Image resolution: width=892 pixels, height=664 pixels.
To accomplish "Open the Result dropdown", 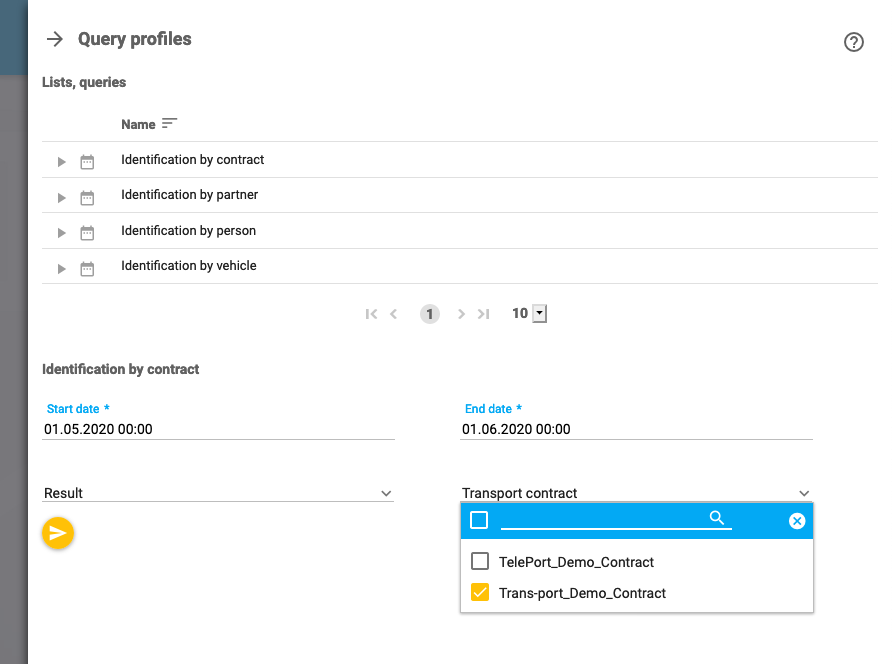I will click(x=386, y=492).
